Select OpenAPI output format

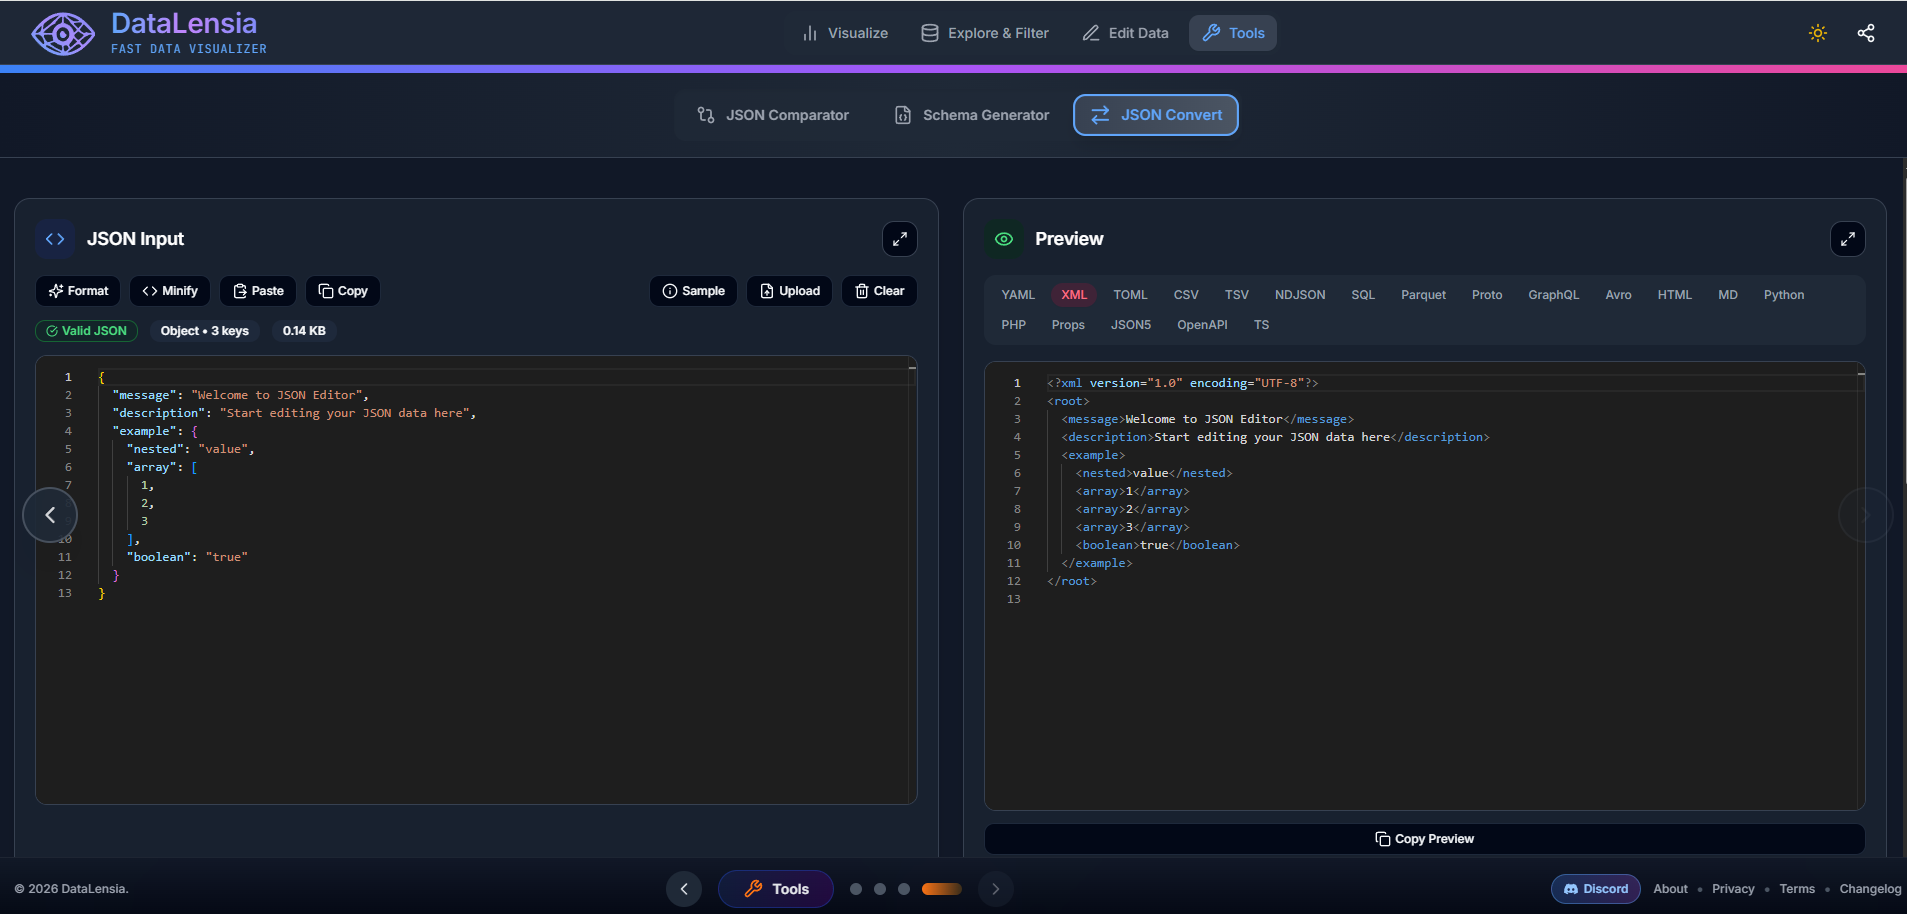tap(1202, 325)
